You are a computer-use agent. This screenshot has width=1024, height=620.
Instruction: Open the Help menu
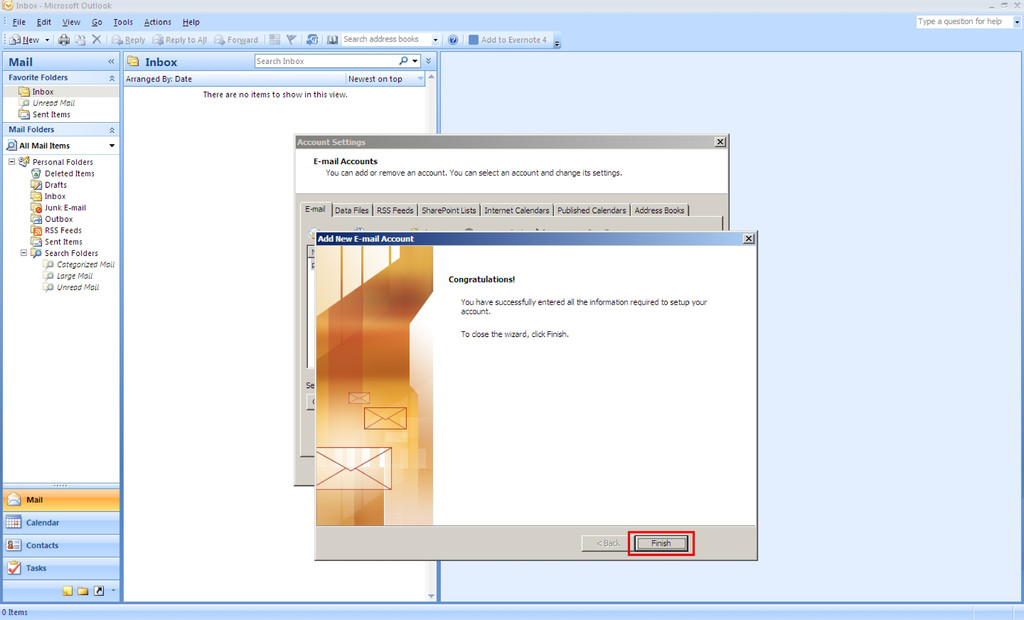pyautogui.click(x=191, y=22)
